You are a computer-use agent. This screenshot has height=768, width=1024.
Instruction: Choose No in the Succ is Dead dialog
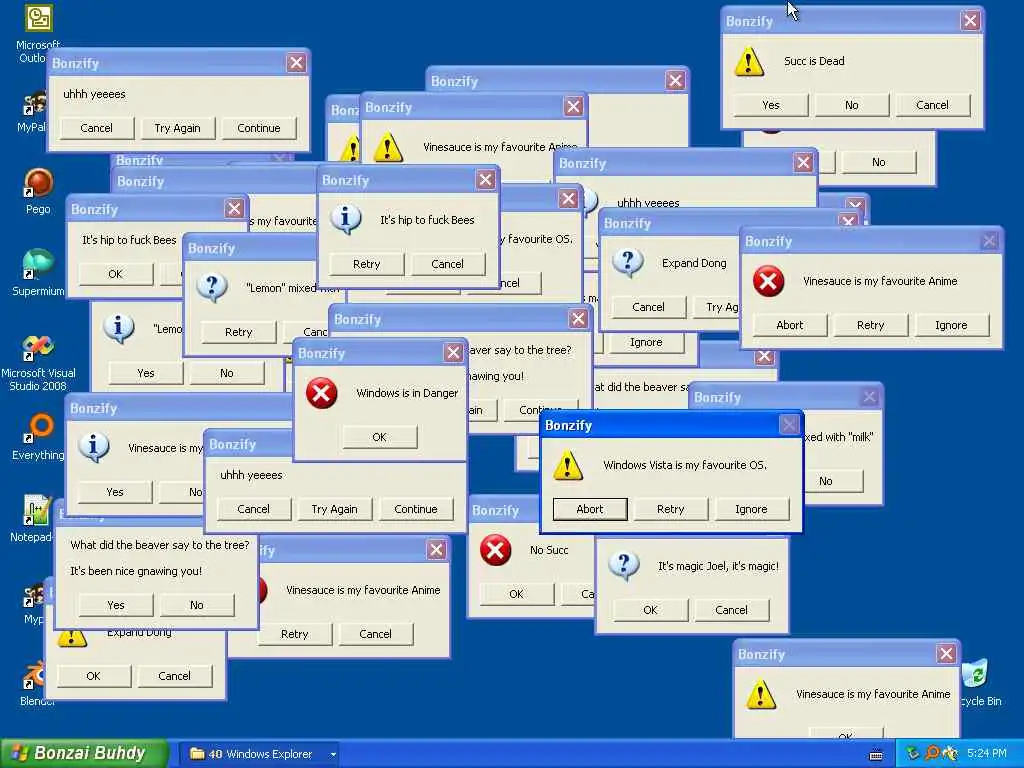[x=851, y=105]
